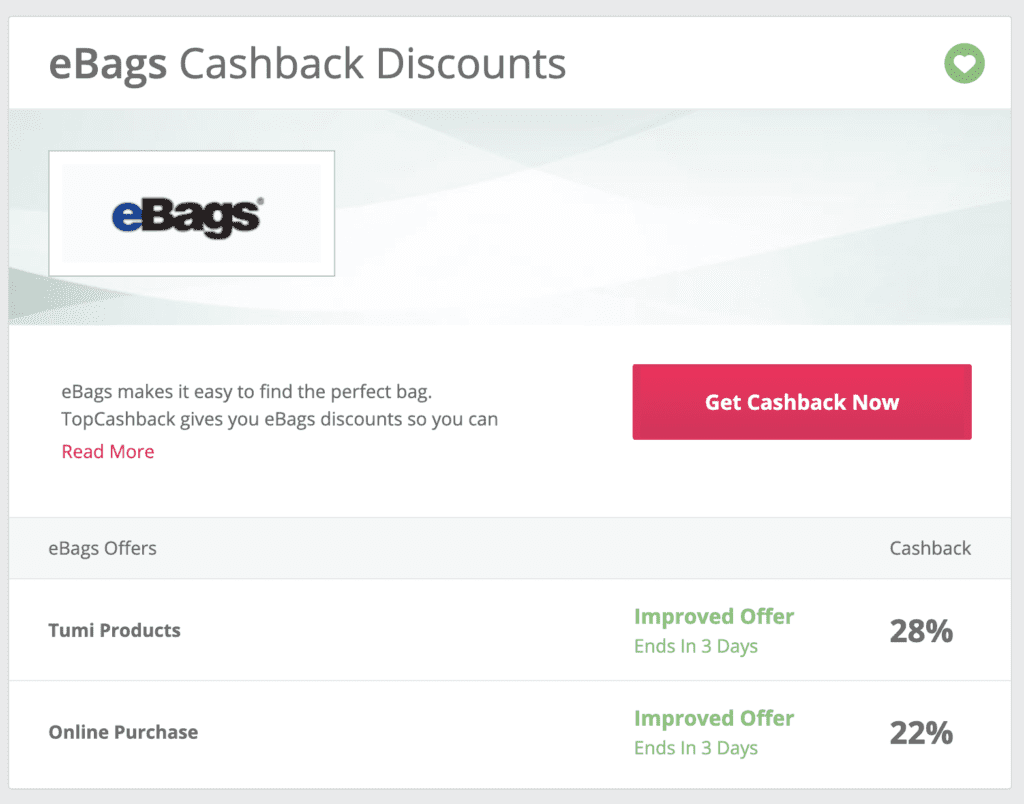This screenshot has width=1024, height=804.
Task: Click the 28% cashback rate
Action: (920, 630)
